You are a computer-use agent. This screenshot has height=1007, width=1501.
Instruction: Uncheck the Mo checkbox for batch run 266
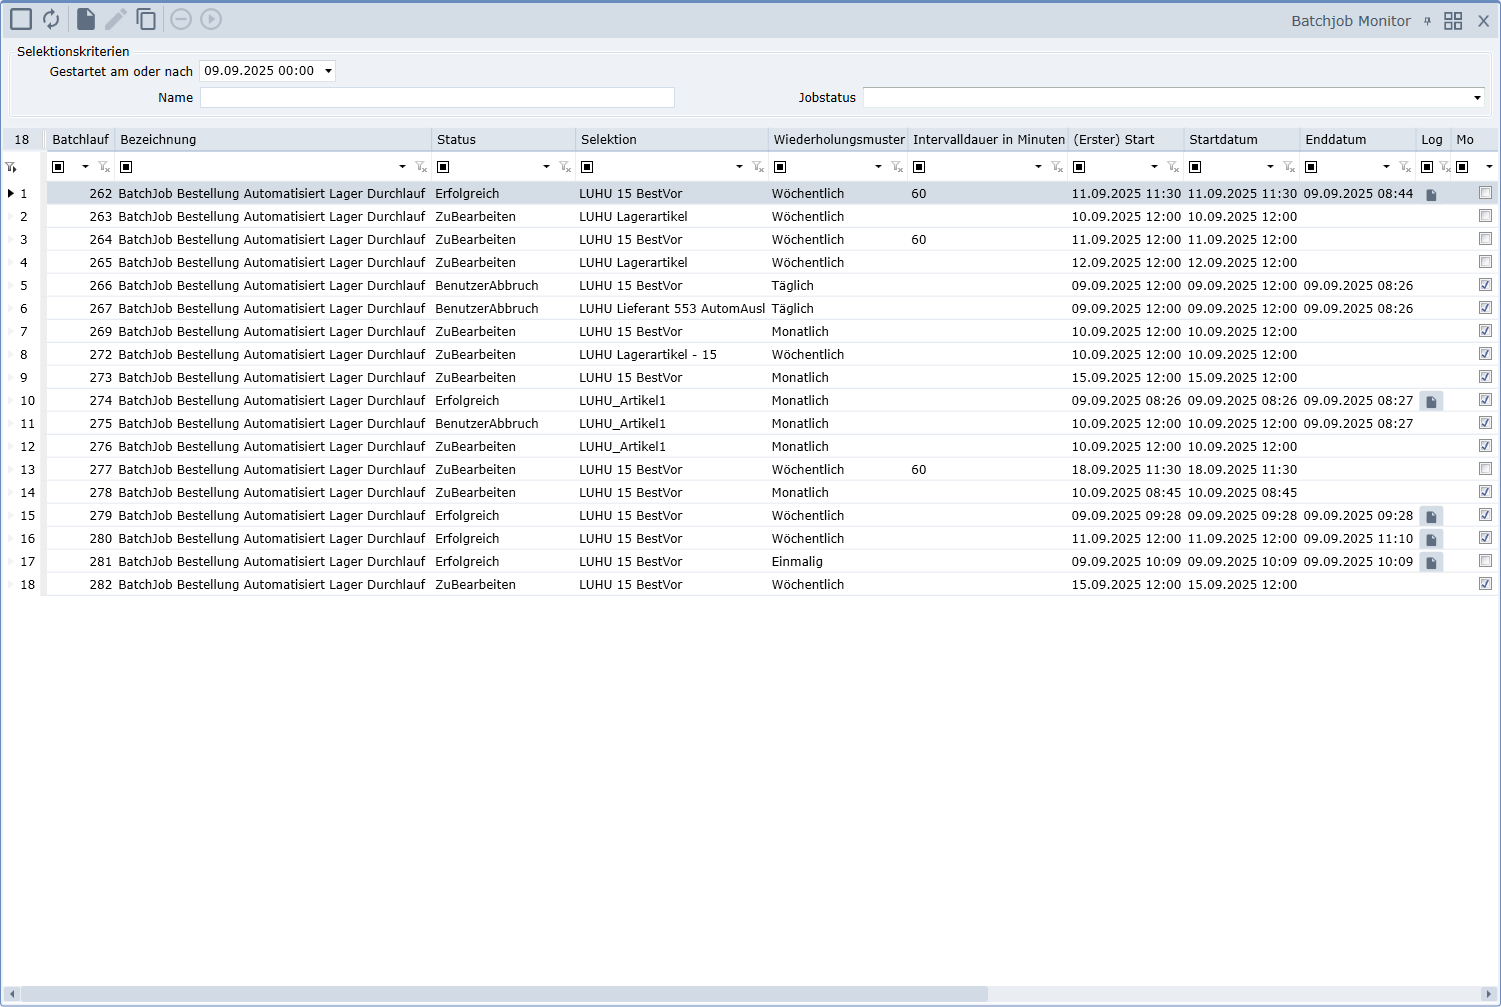(x=1485, y=285)
